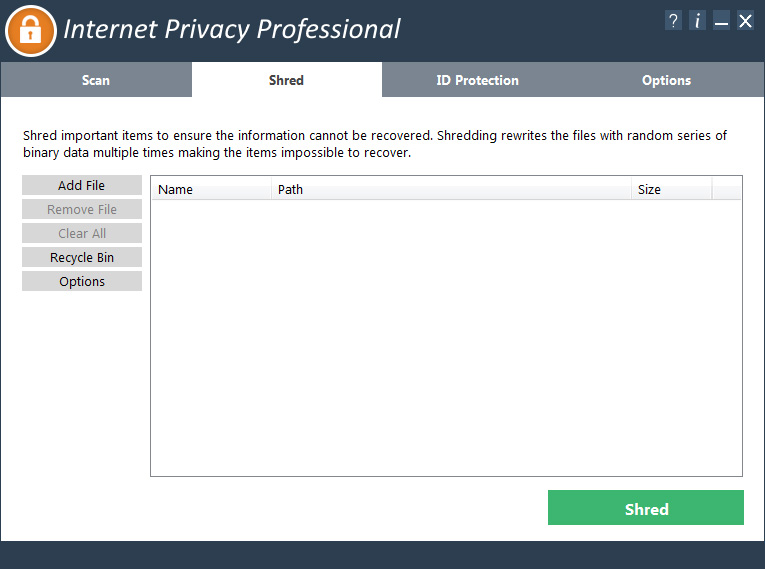Click the green Shred button
765x569 pixels.
645,508
